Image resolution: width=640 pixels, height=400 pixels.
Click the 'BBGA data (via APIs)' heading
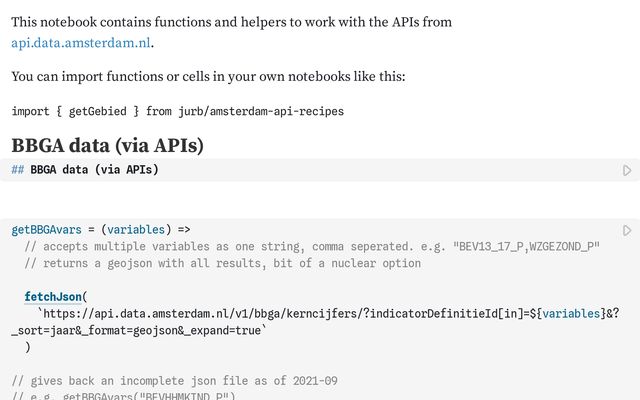[x=107, y=146]
